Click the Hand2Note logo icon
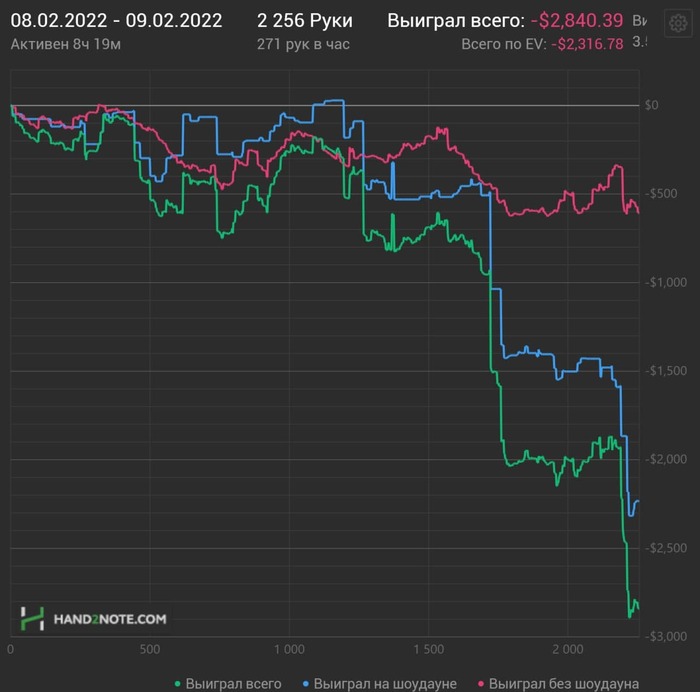Viewport: 700px width, 692px height. 32,618
